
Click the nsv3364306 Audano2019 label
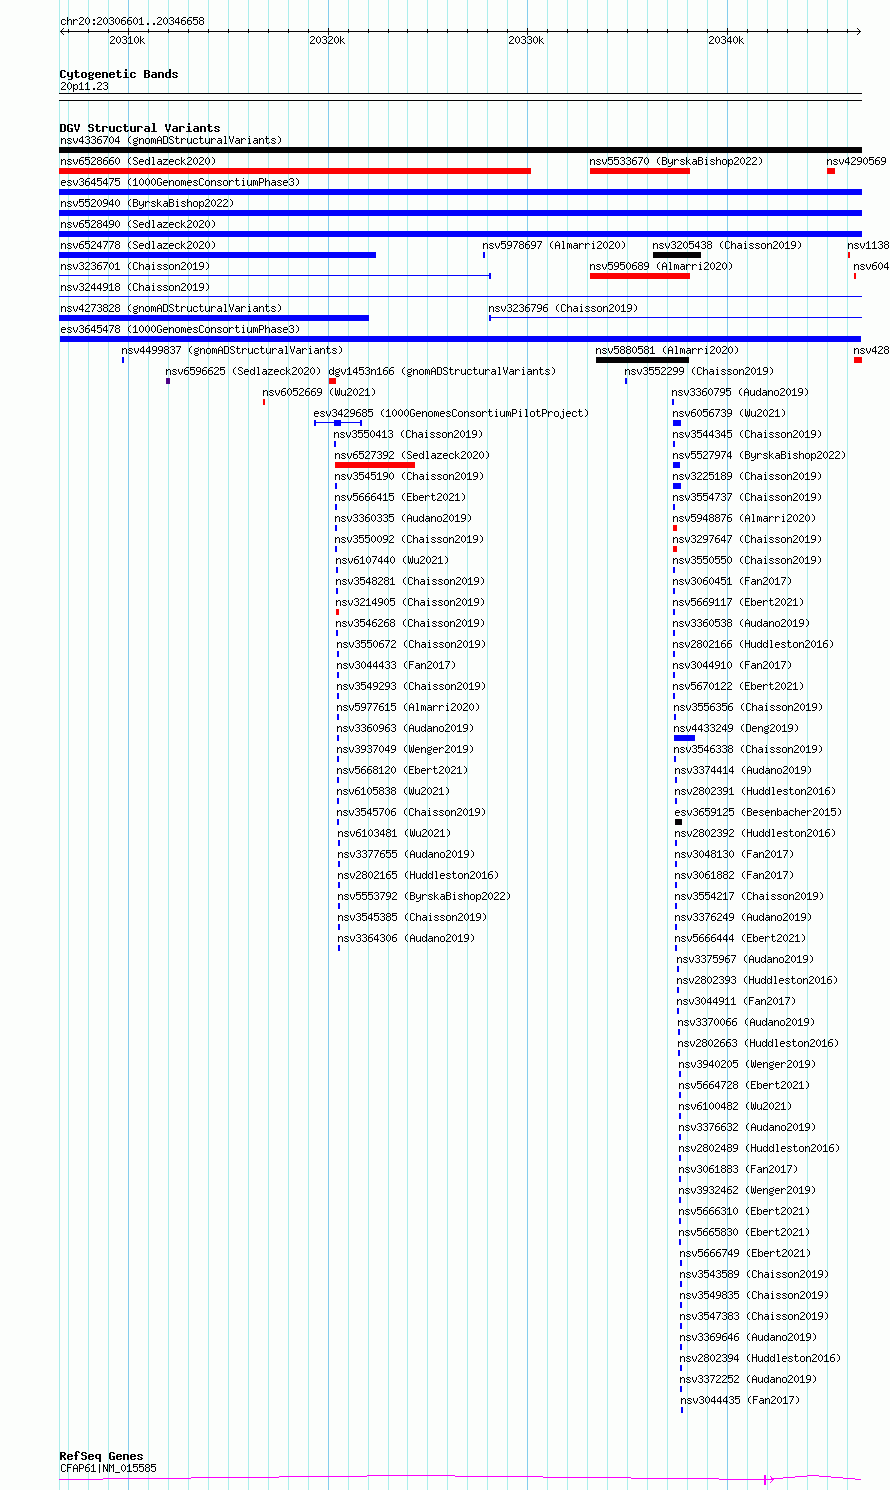pos(406,938)
